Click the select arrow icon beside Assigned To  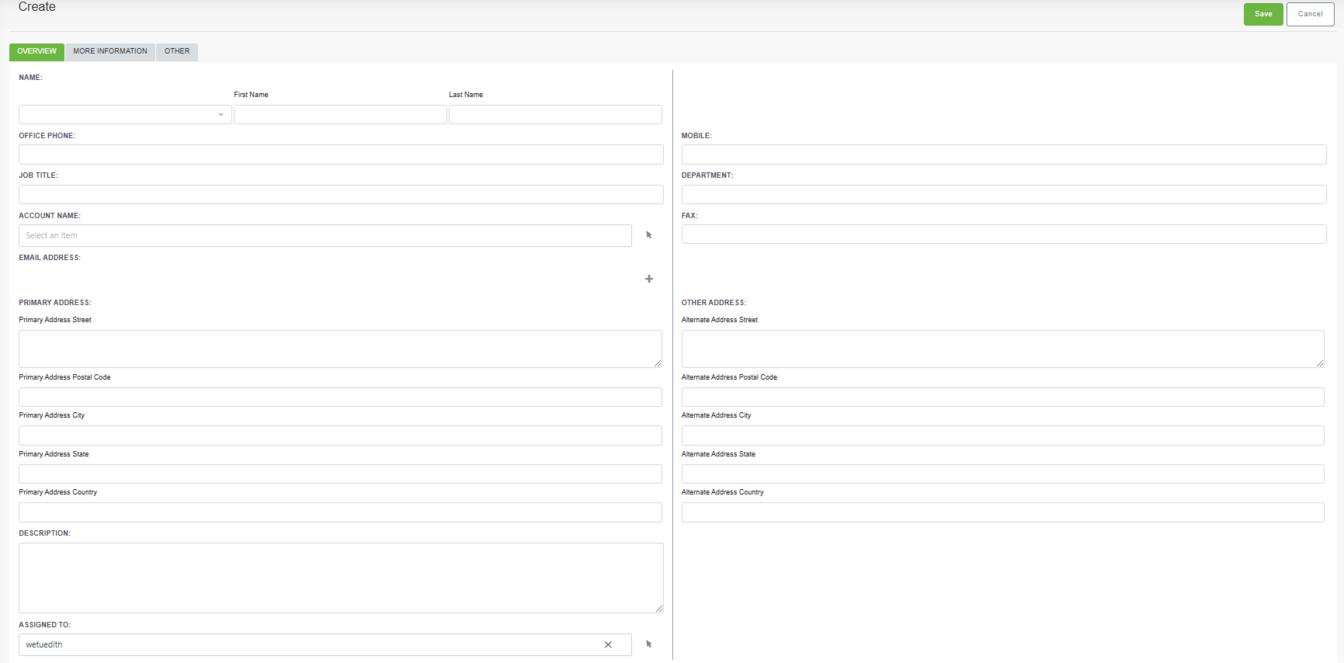648,644
